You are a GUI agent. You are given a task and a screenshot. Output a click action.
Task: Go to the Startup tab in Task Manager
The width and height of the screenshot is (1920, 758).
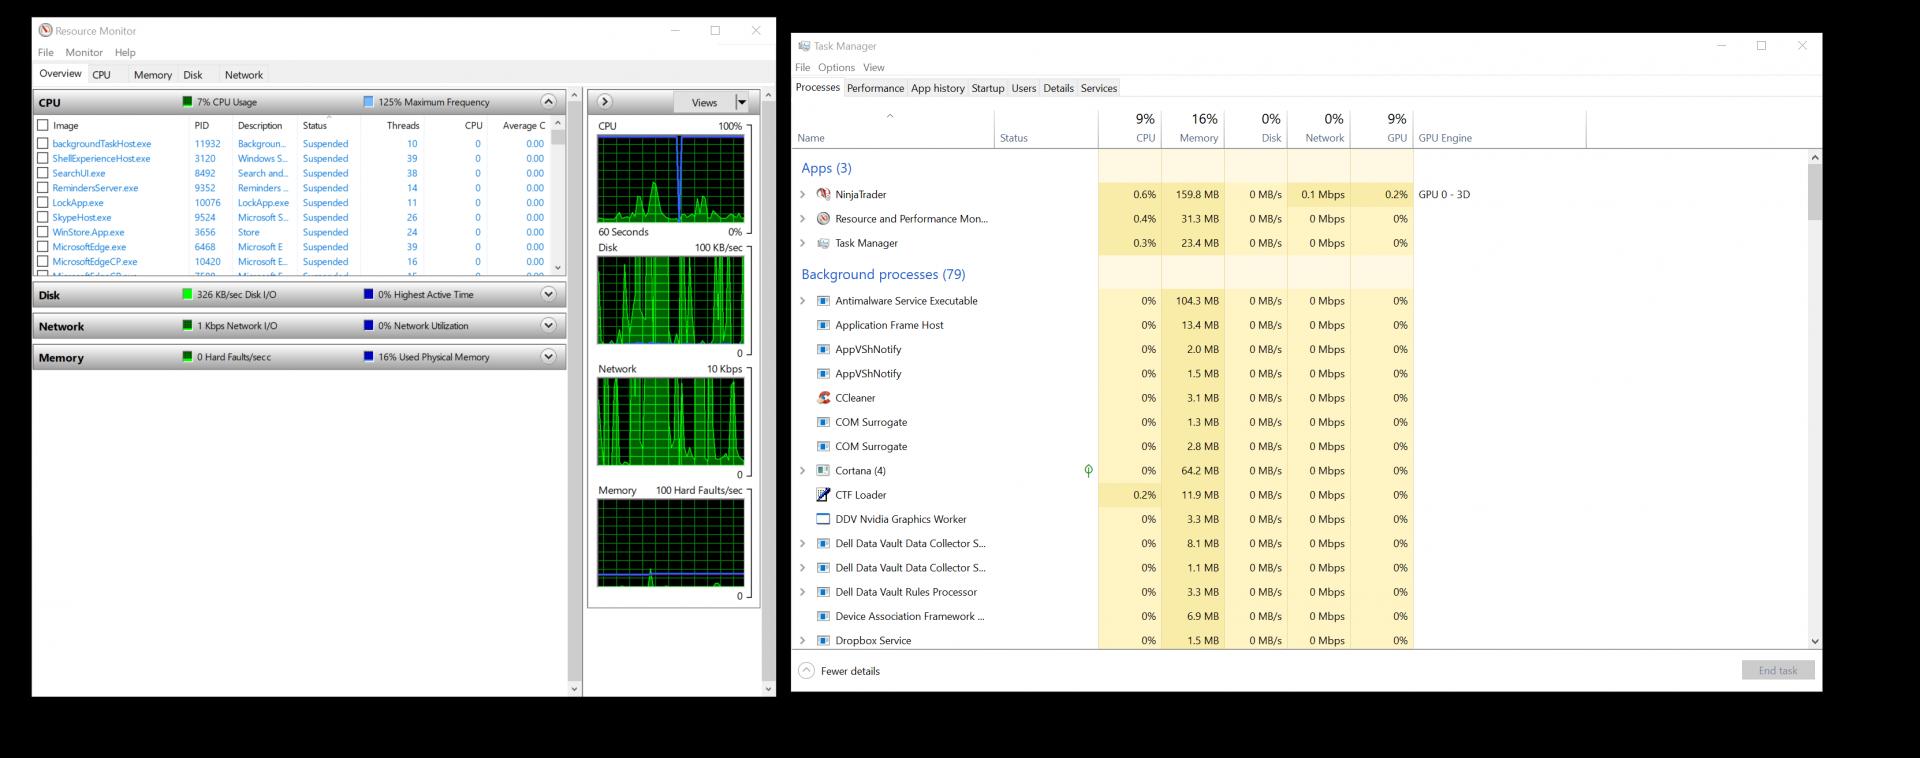coord(988,88)
